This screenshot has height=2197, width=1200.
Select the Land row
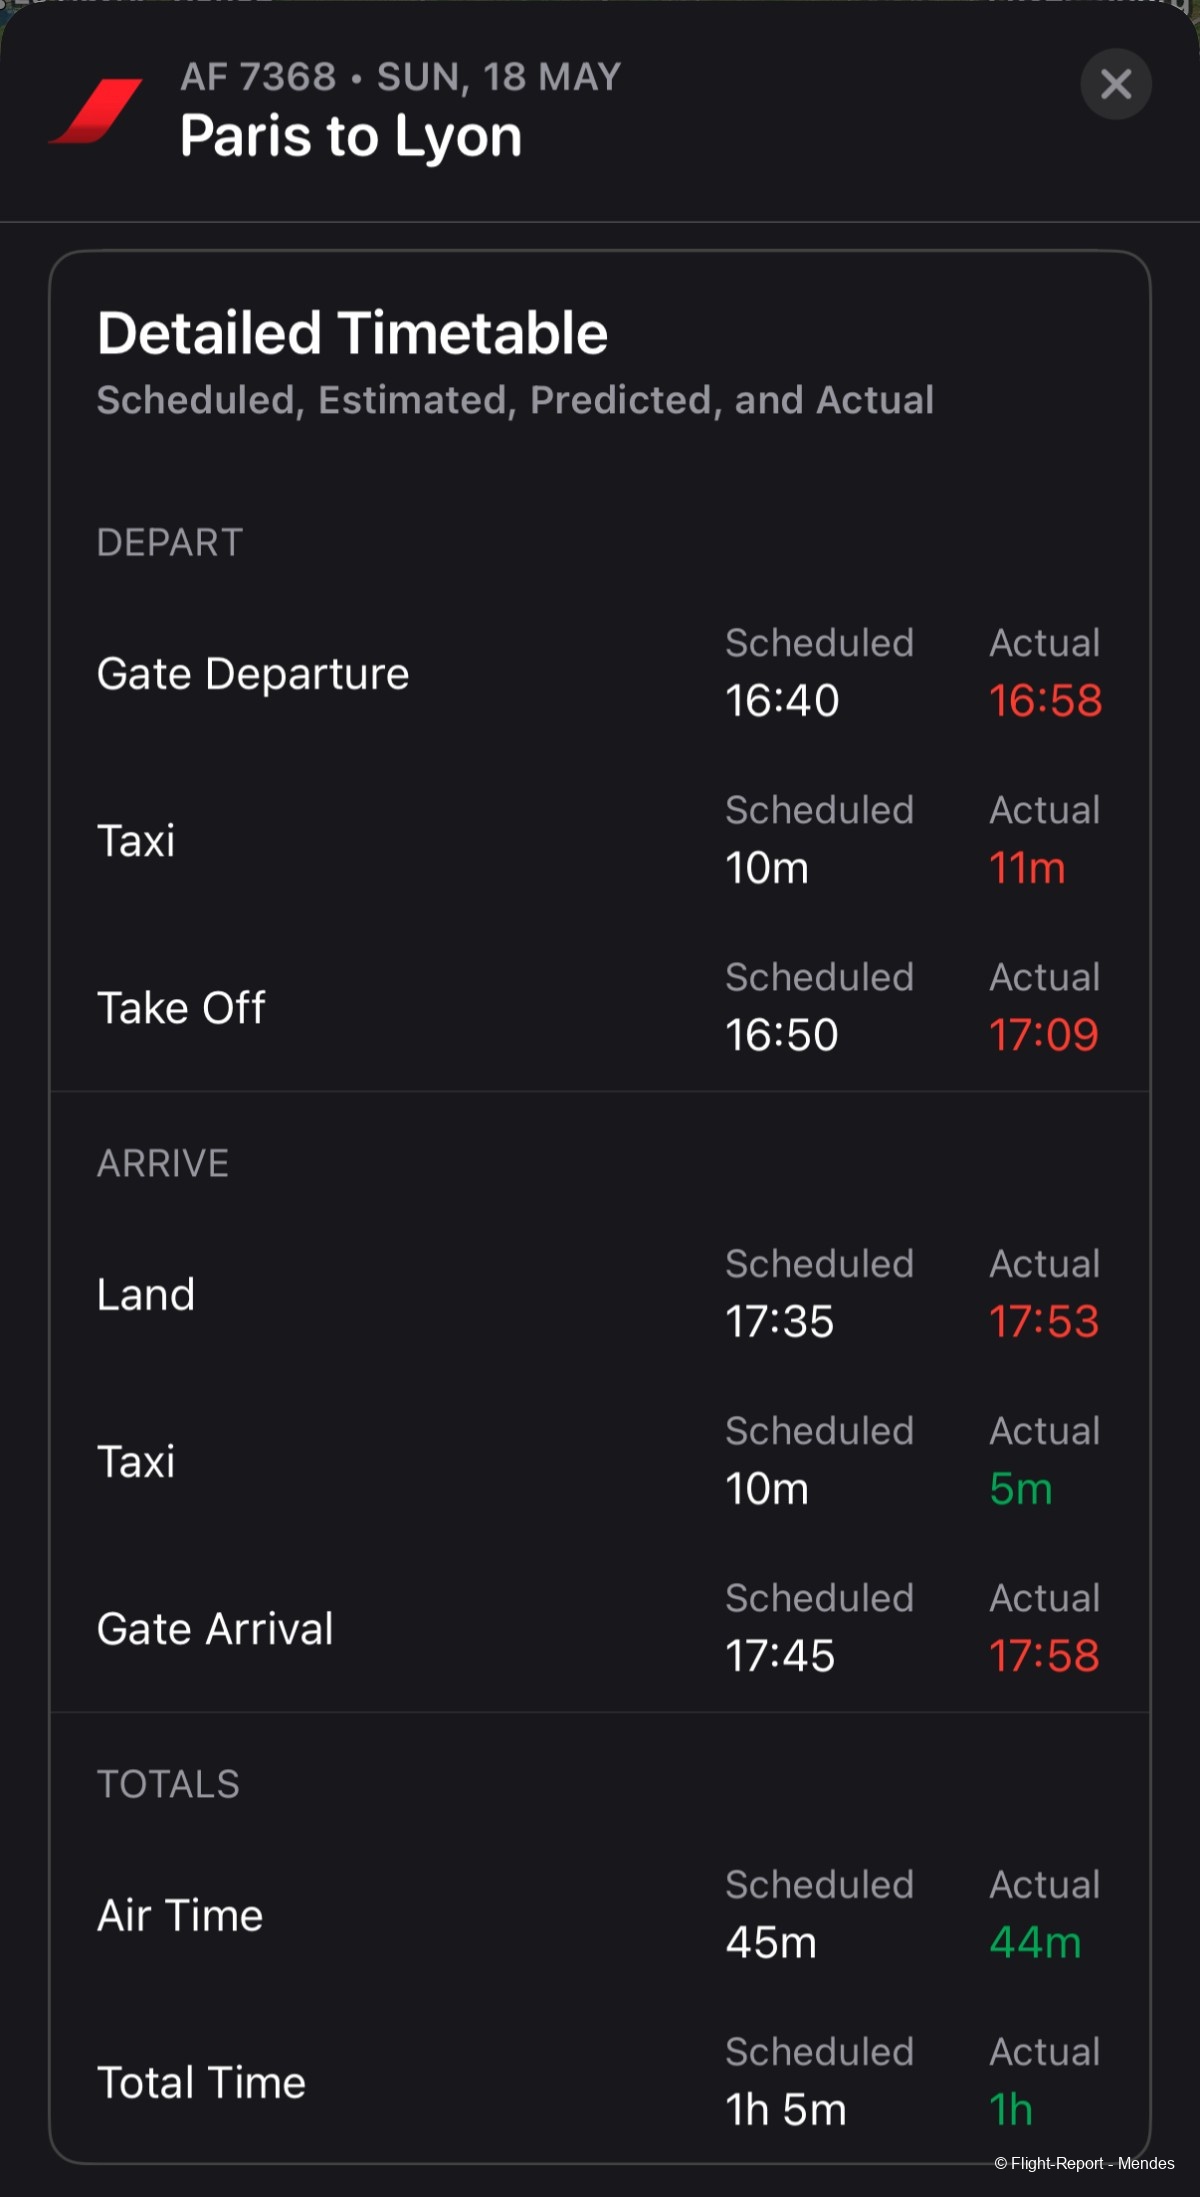[x=600, y=1294]
